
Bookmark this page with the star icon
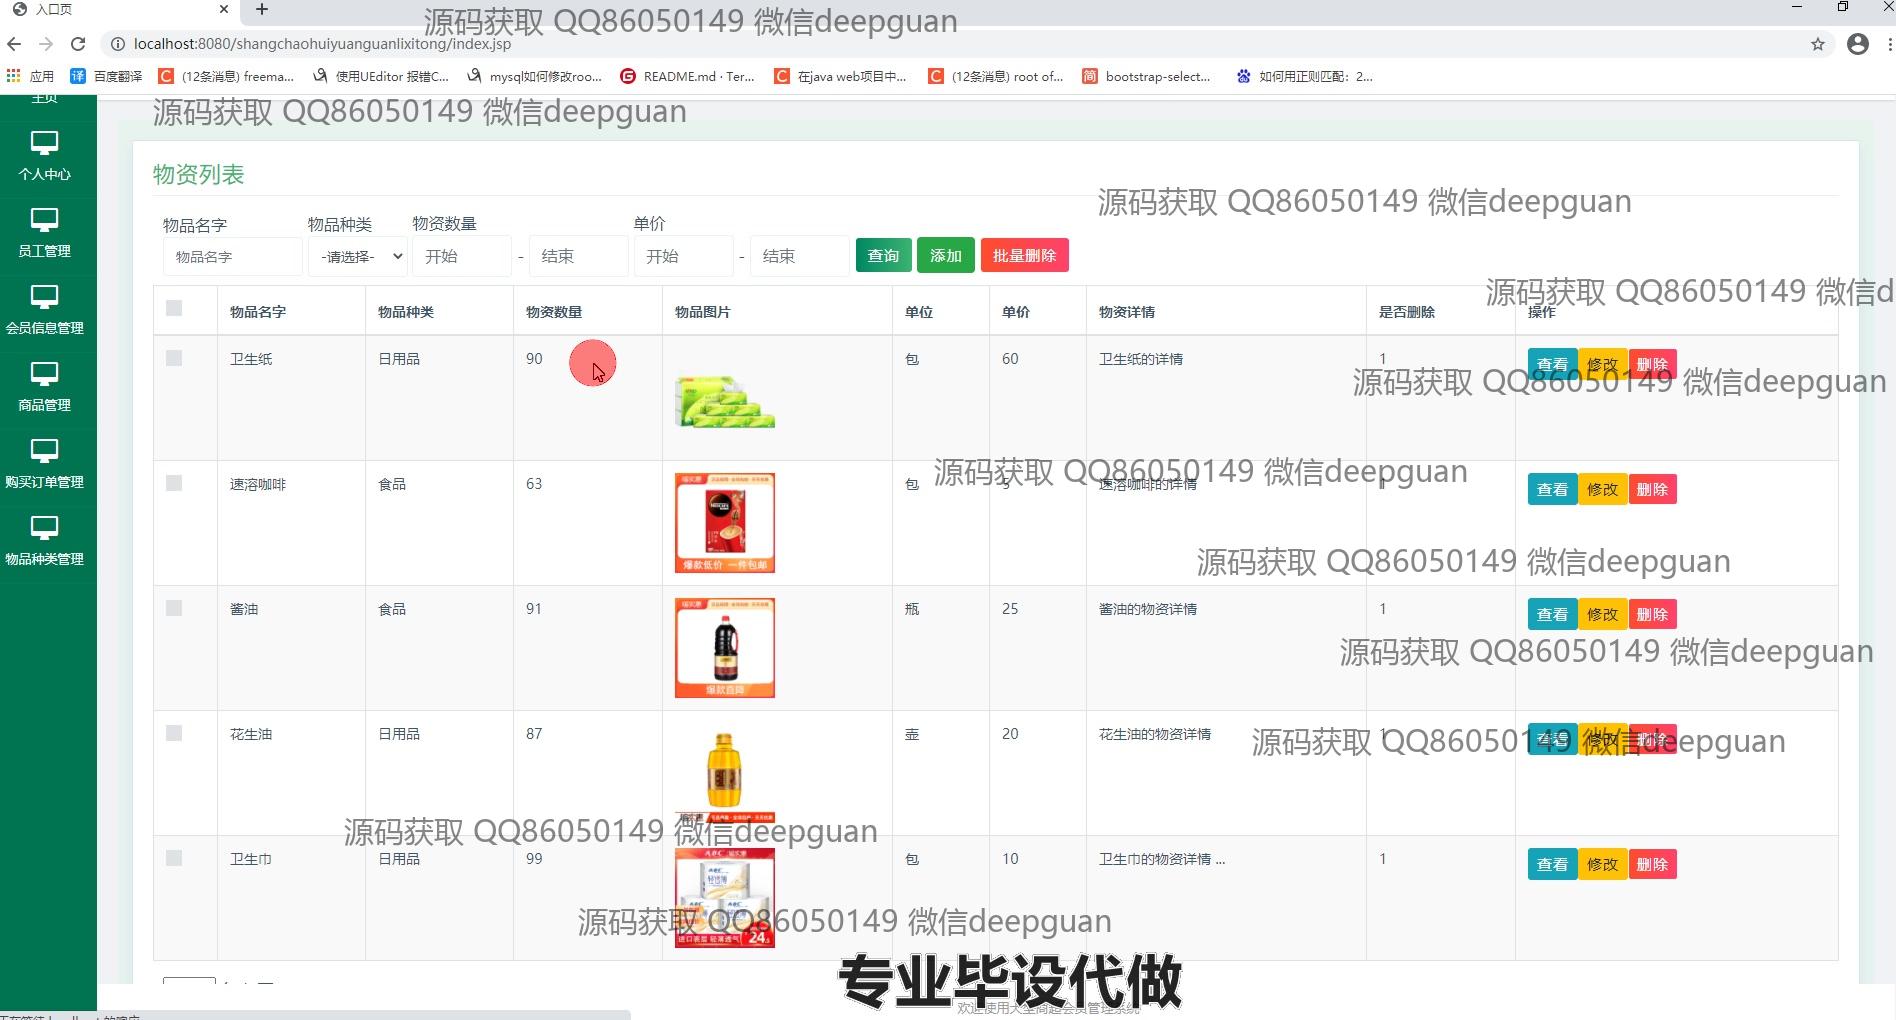click(x=1818, y=44)
